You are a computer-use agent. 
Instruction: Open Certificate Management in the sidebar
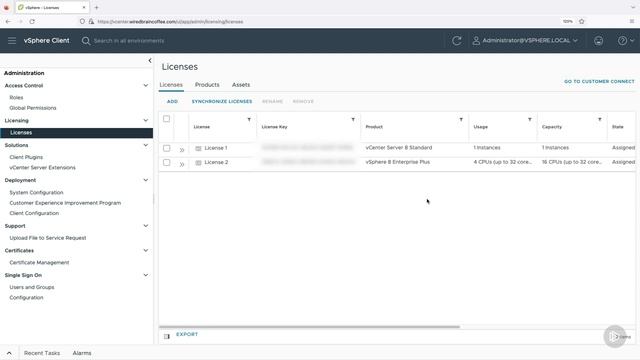[39, 262]
